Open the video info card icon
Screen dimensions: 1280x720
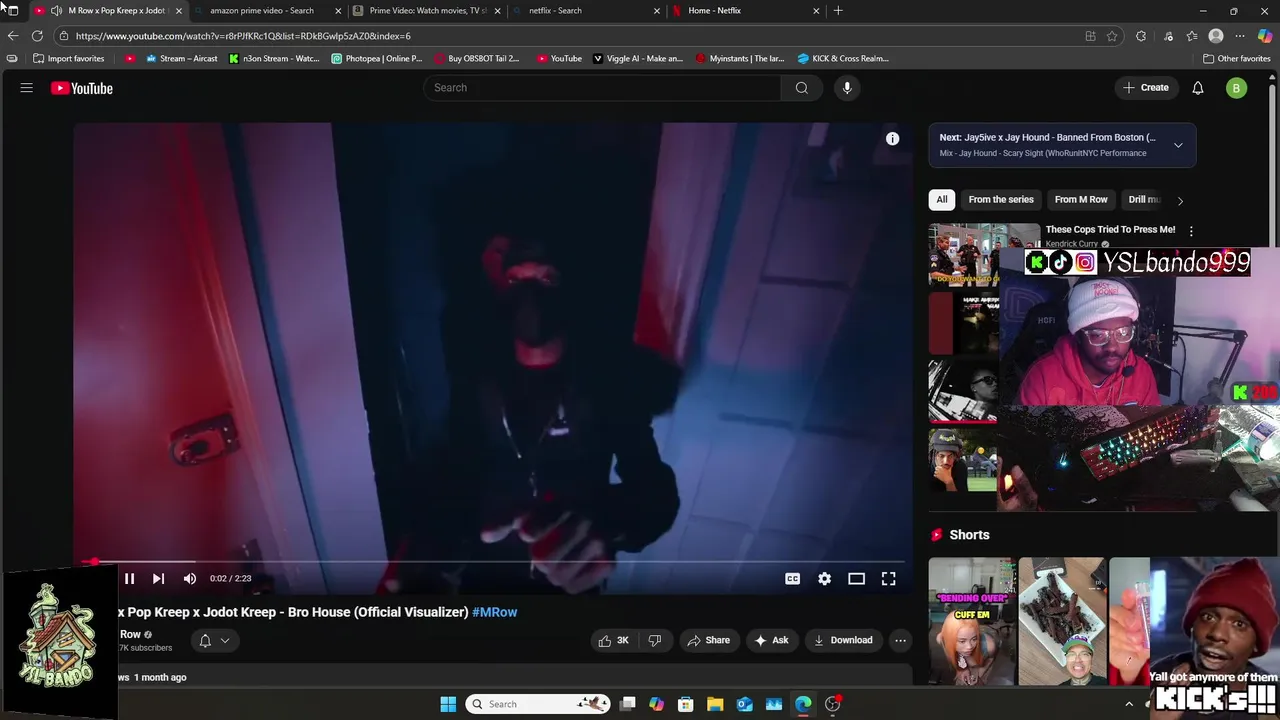892,139
